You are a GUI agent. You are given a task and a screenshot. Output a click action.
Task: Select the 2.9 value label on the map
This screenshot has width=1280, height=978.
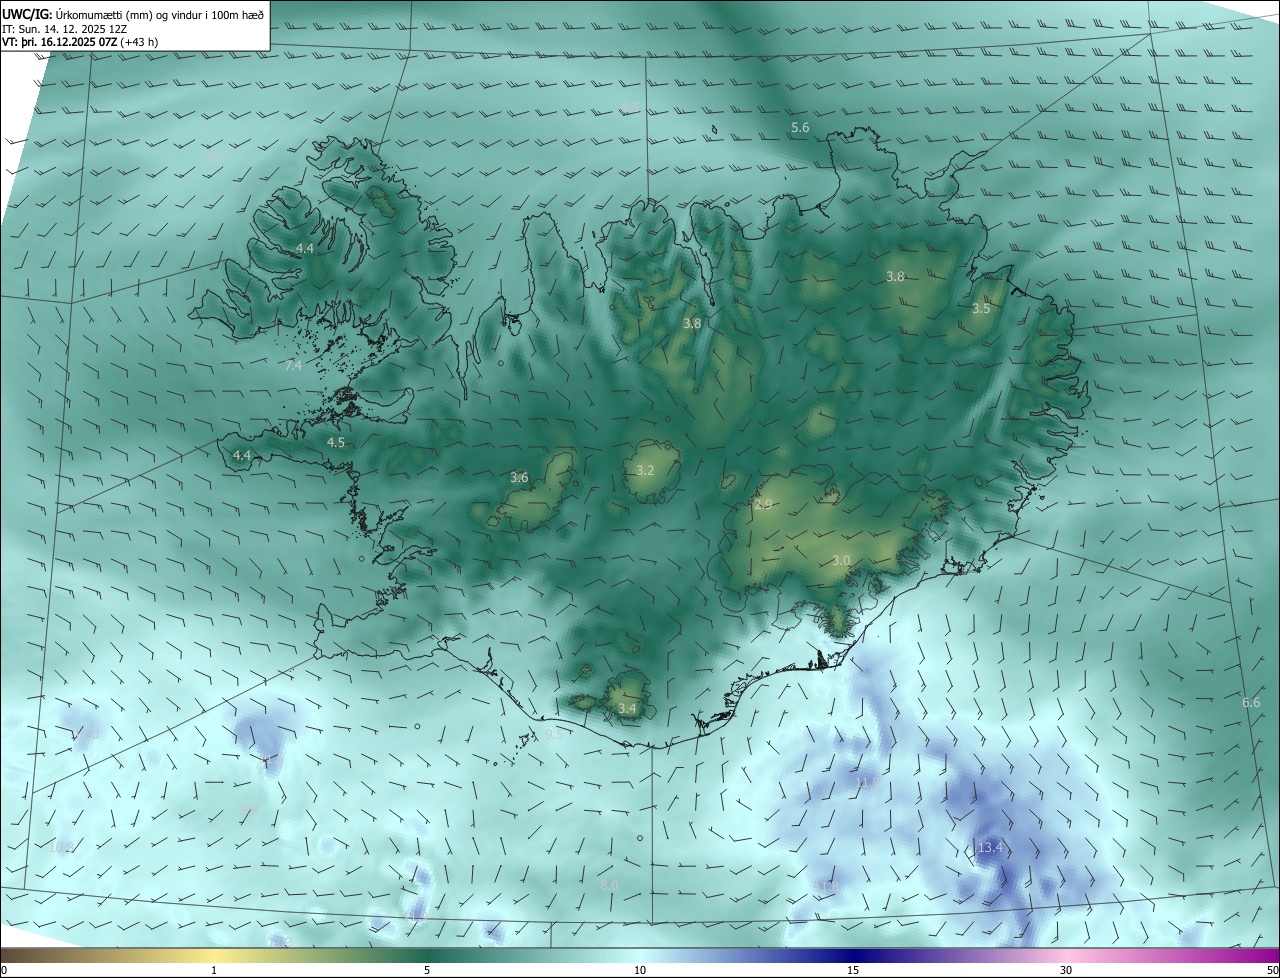pyautogui.click(x=763, y=505)
